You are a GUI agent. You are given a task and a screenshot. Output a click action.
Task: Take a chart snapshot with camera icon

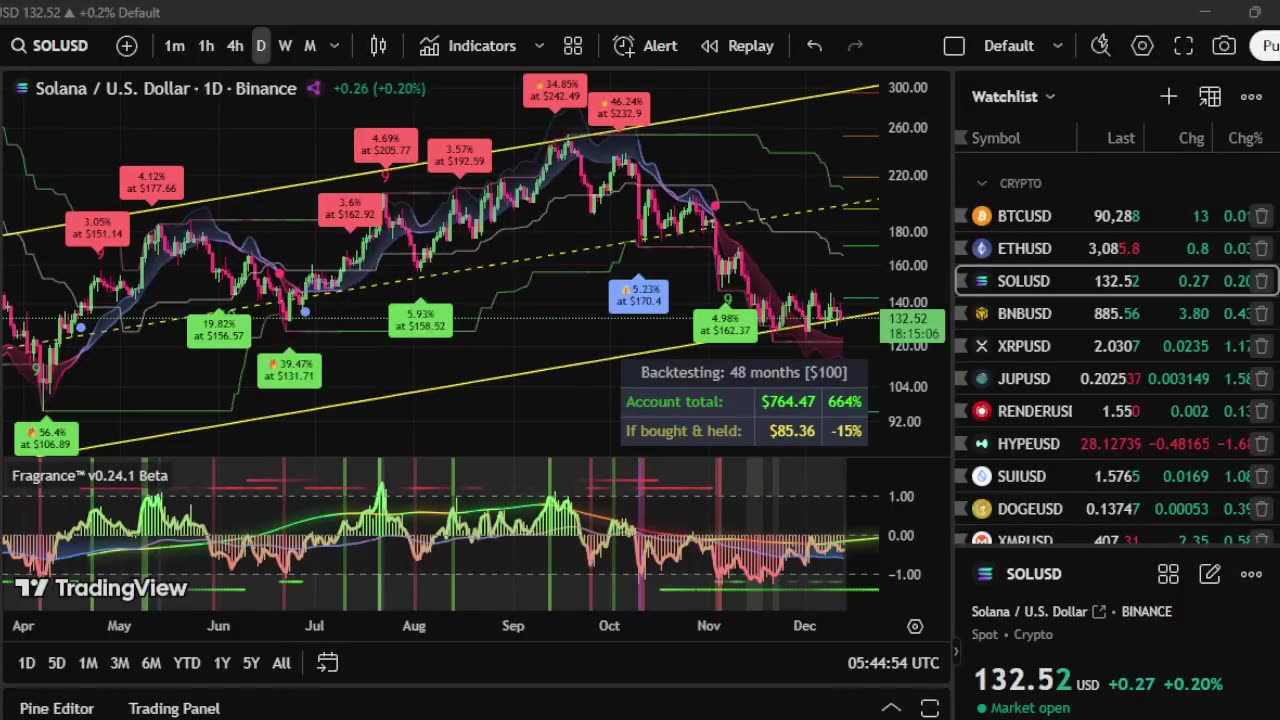(1224, 46)
